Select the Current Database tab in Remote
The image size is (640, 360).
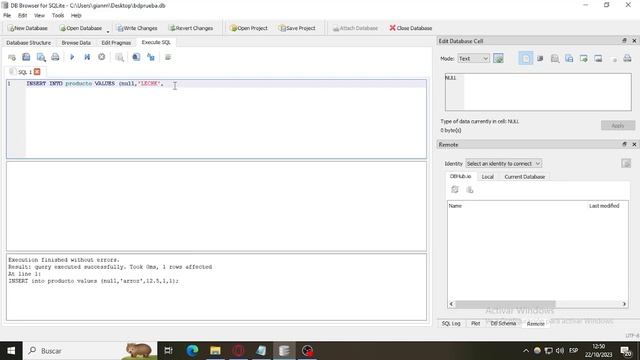[x=524, y=177]
